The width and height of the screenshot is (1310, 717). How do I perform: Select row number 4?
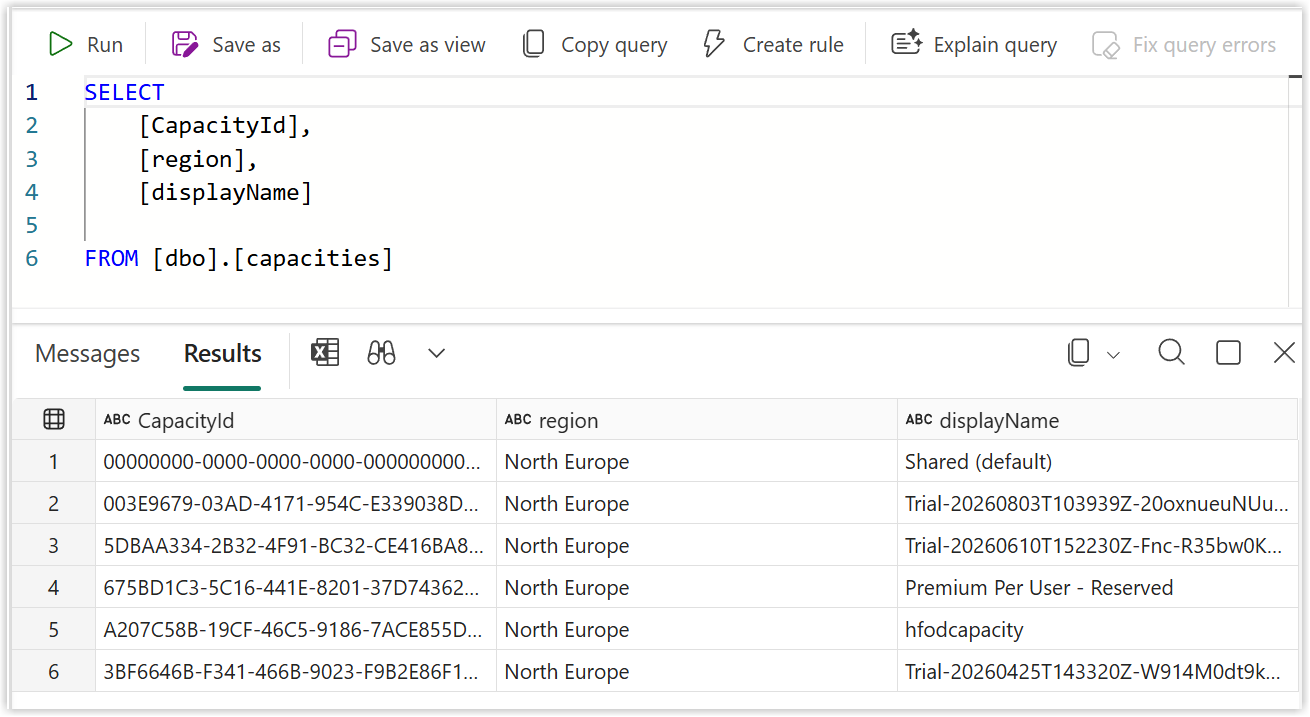[54, 588]
